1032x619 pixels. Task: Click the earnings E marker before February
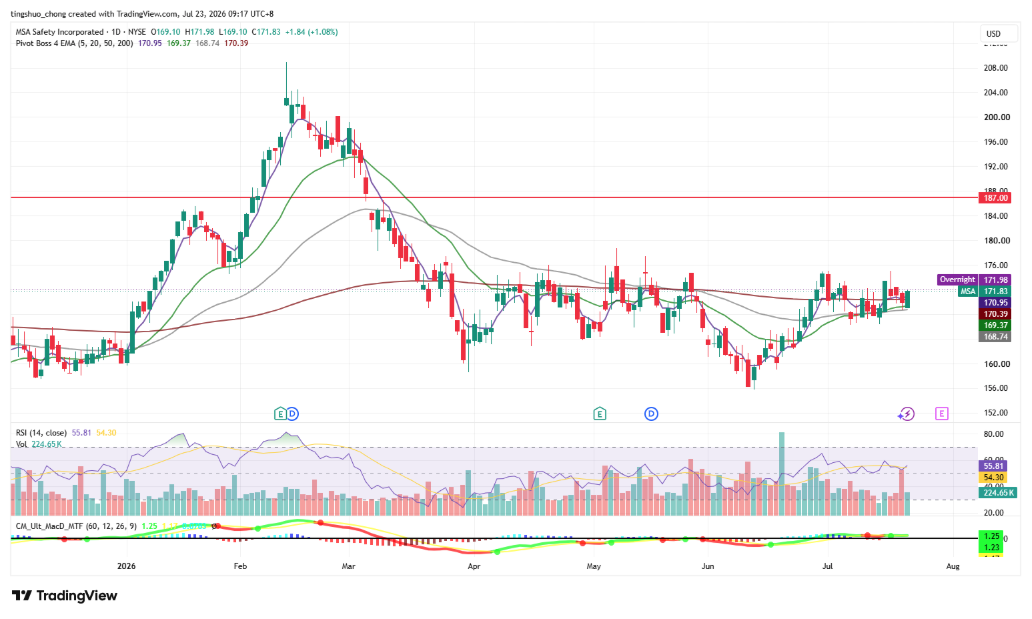click(x=280, y=414)
